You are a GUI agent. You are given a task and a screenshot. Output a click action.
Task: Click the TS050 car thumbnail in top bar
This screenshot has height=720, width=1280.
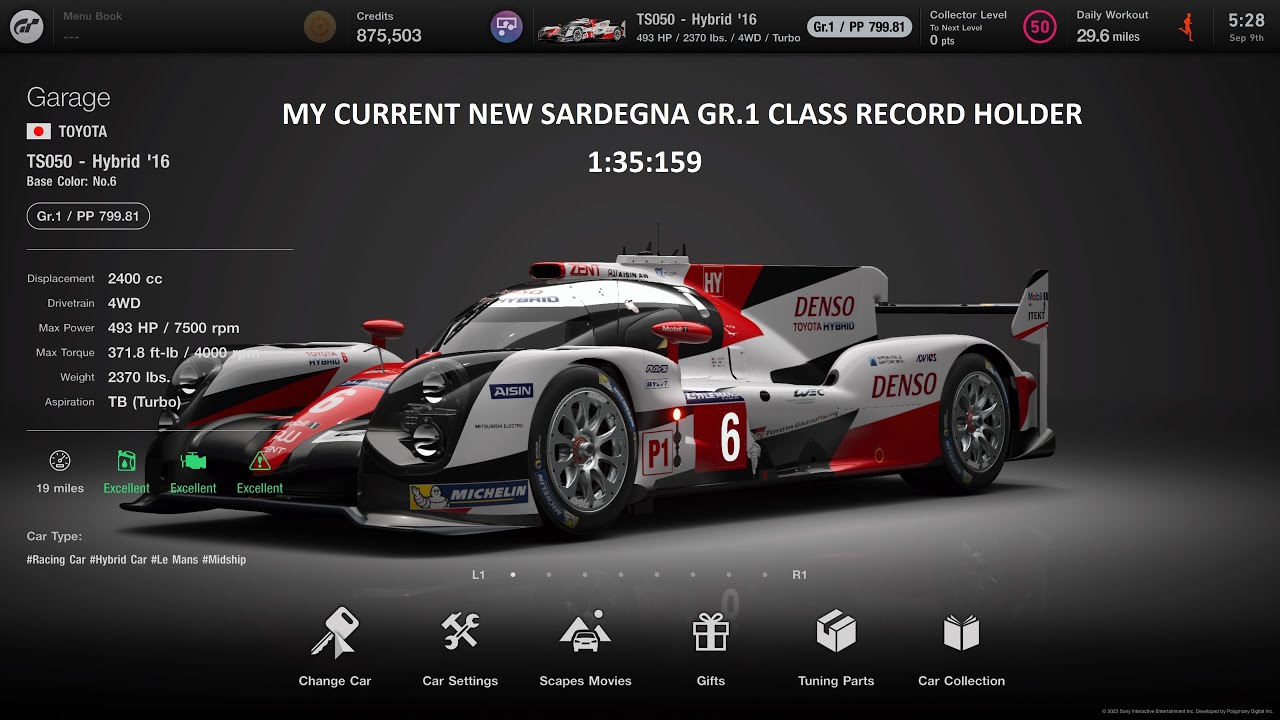coord(582,31)
